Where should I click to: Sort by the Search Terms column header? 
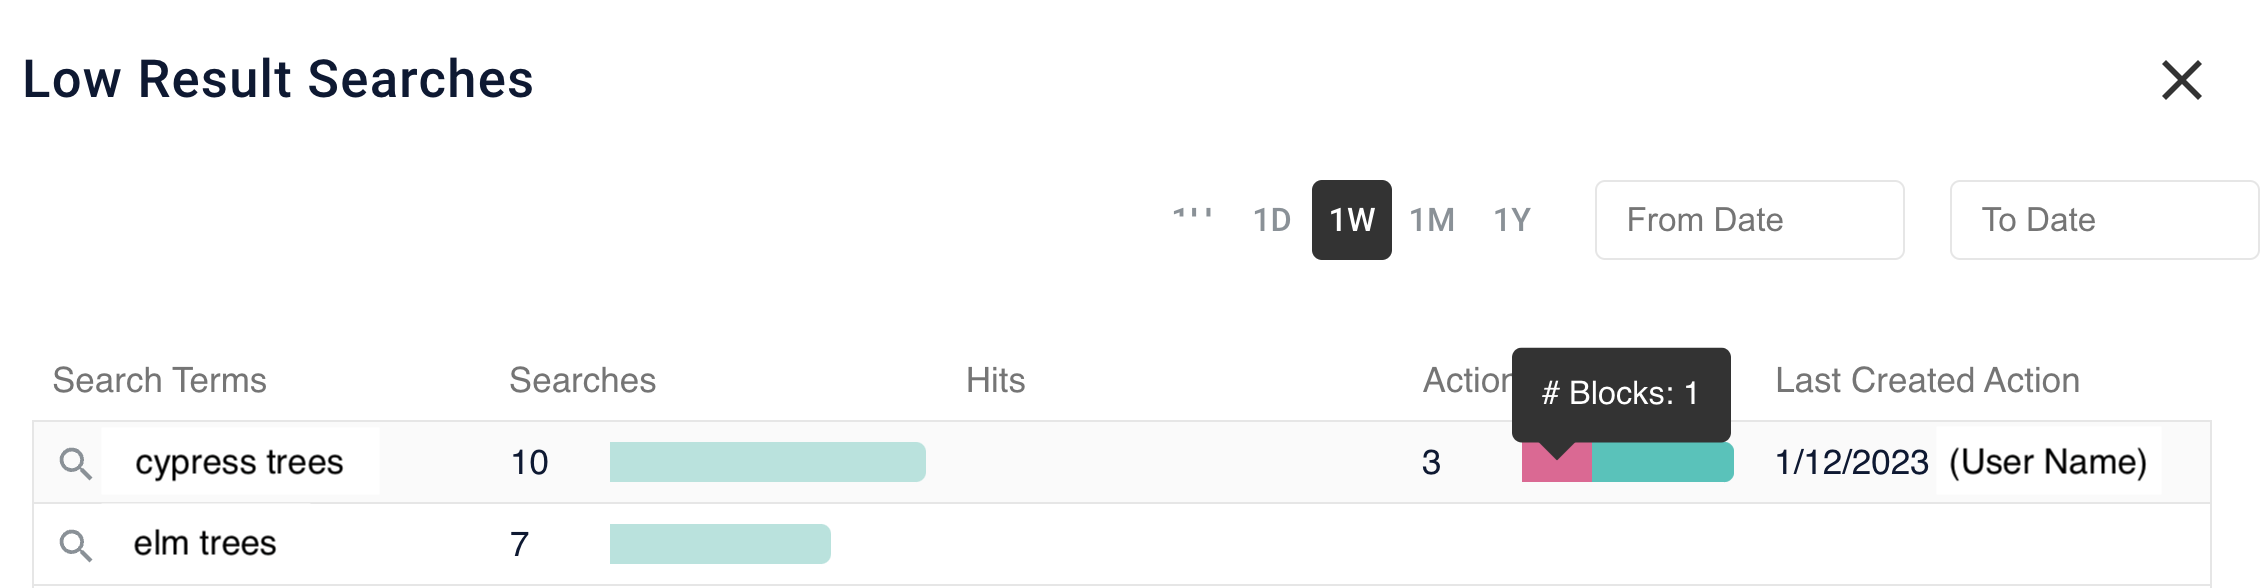pyautogui.click(x=159, y=381)
